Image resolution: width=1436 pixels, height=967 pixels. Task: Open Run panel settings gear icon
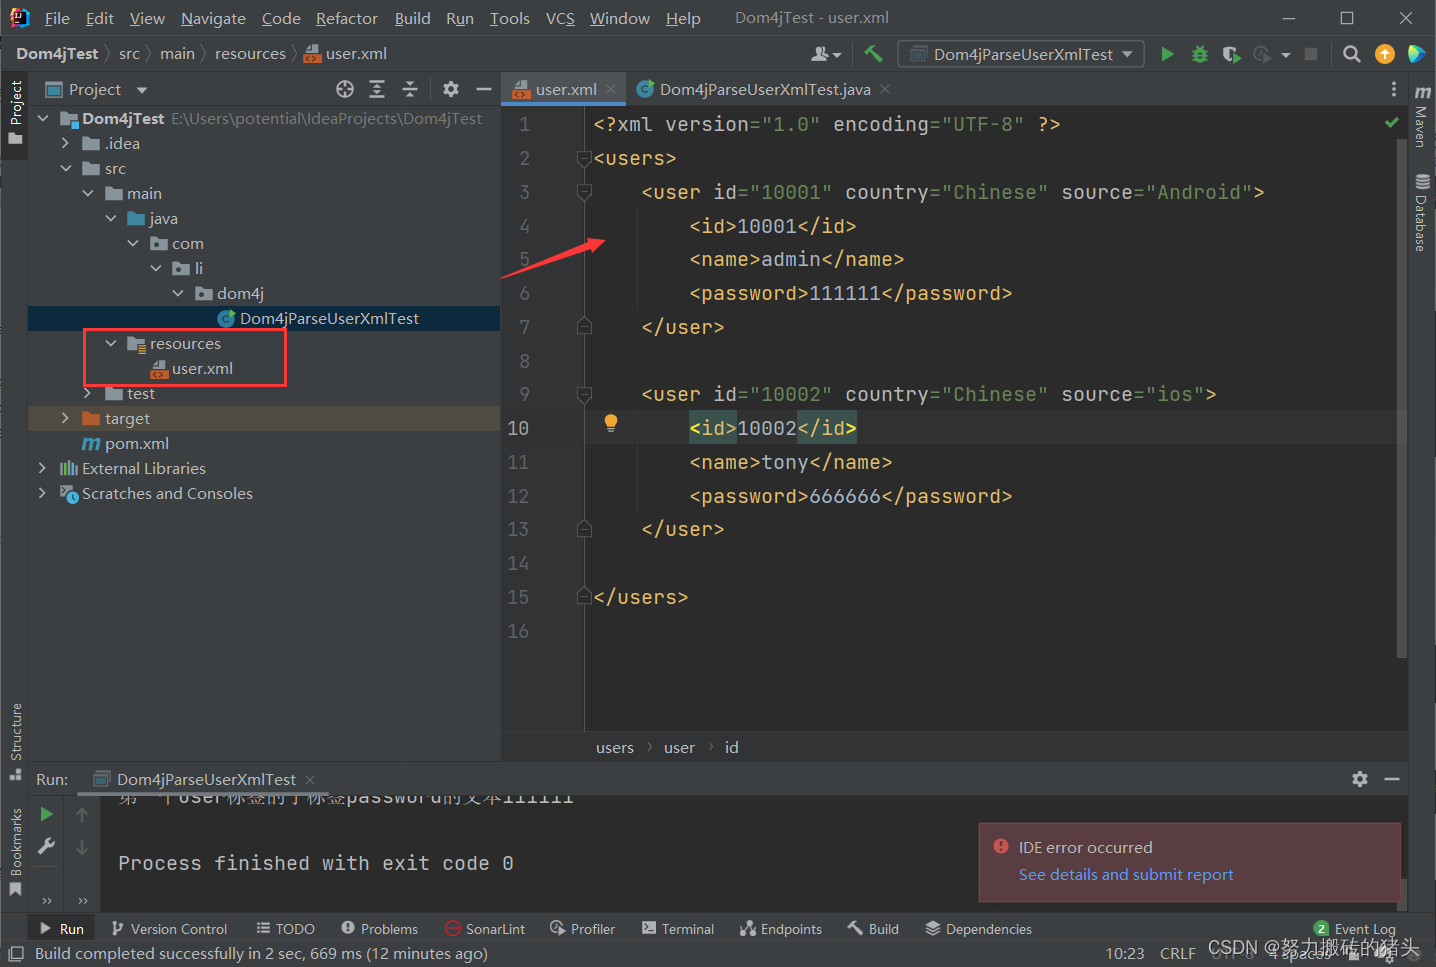coord(1360,779)
